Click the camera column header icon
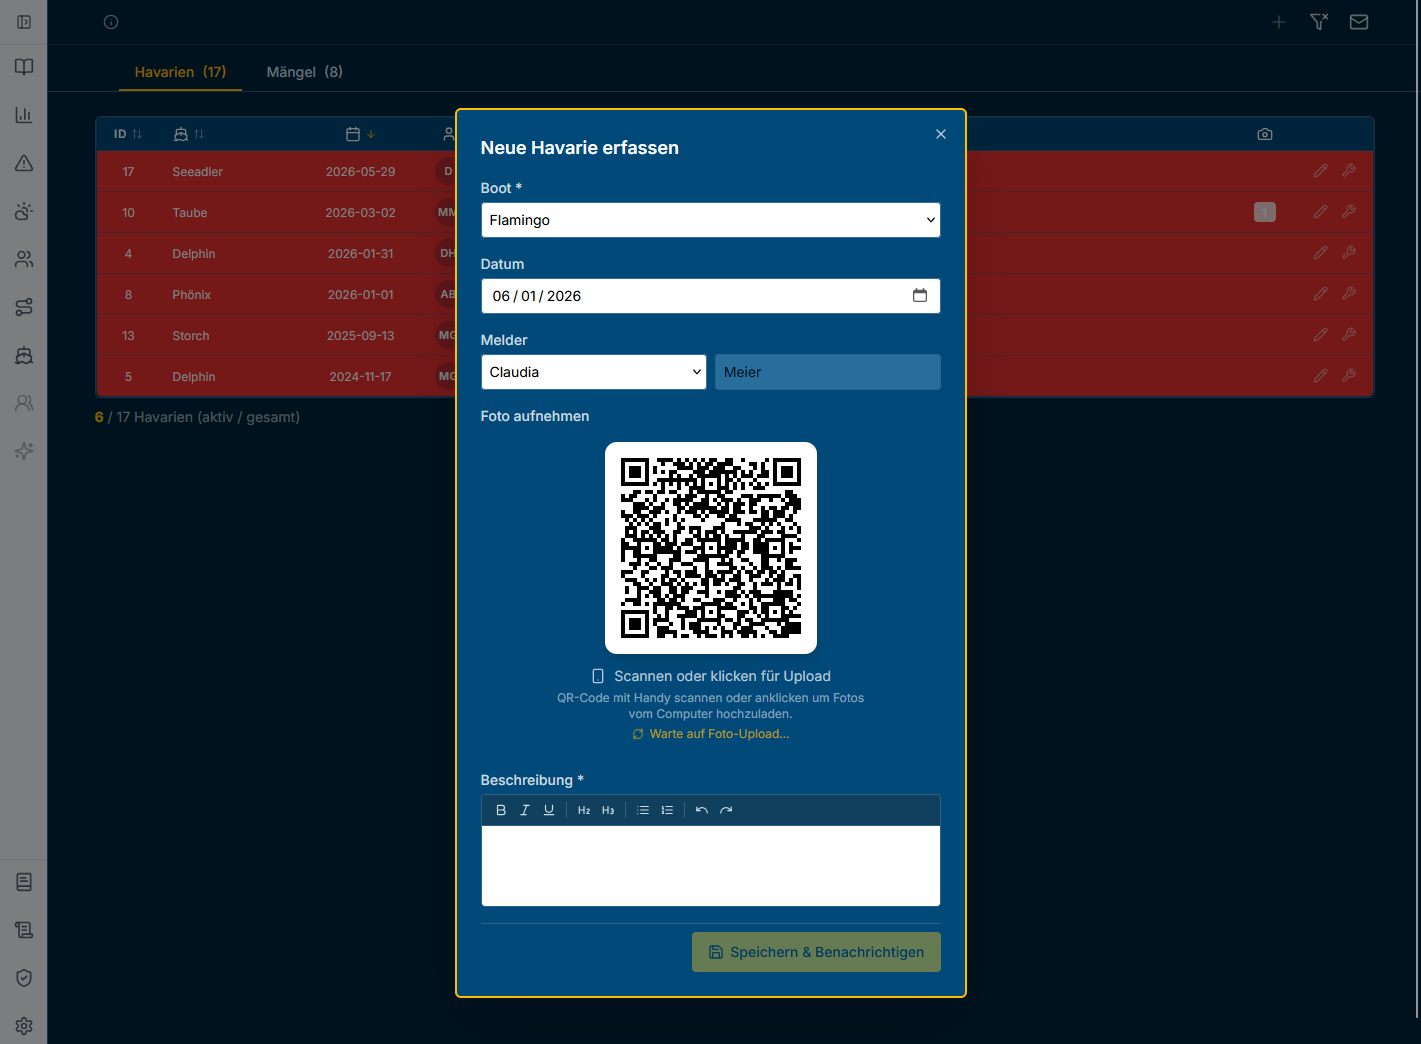The height and width of the screenshot is (1044, 1421). (1264, 134)
